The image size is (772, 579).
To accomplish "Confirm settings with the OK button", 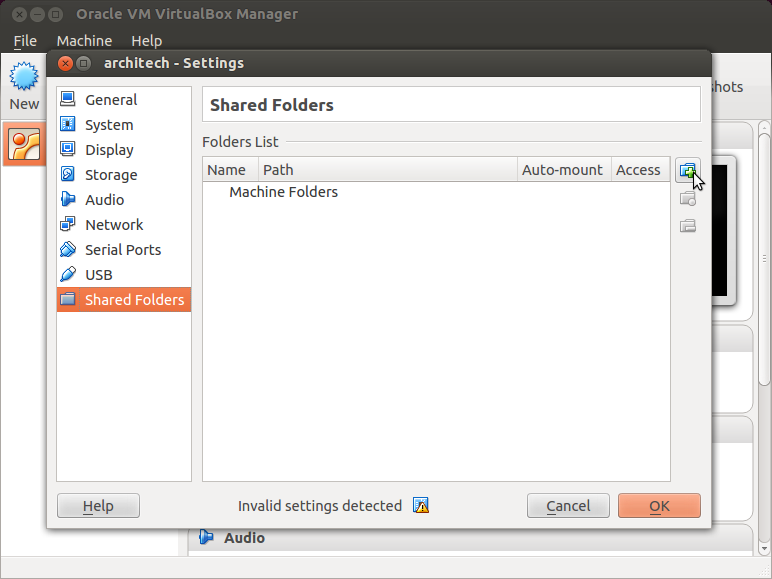I will click(659, 506).
